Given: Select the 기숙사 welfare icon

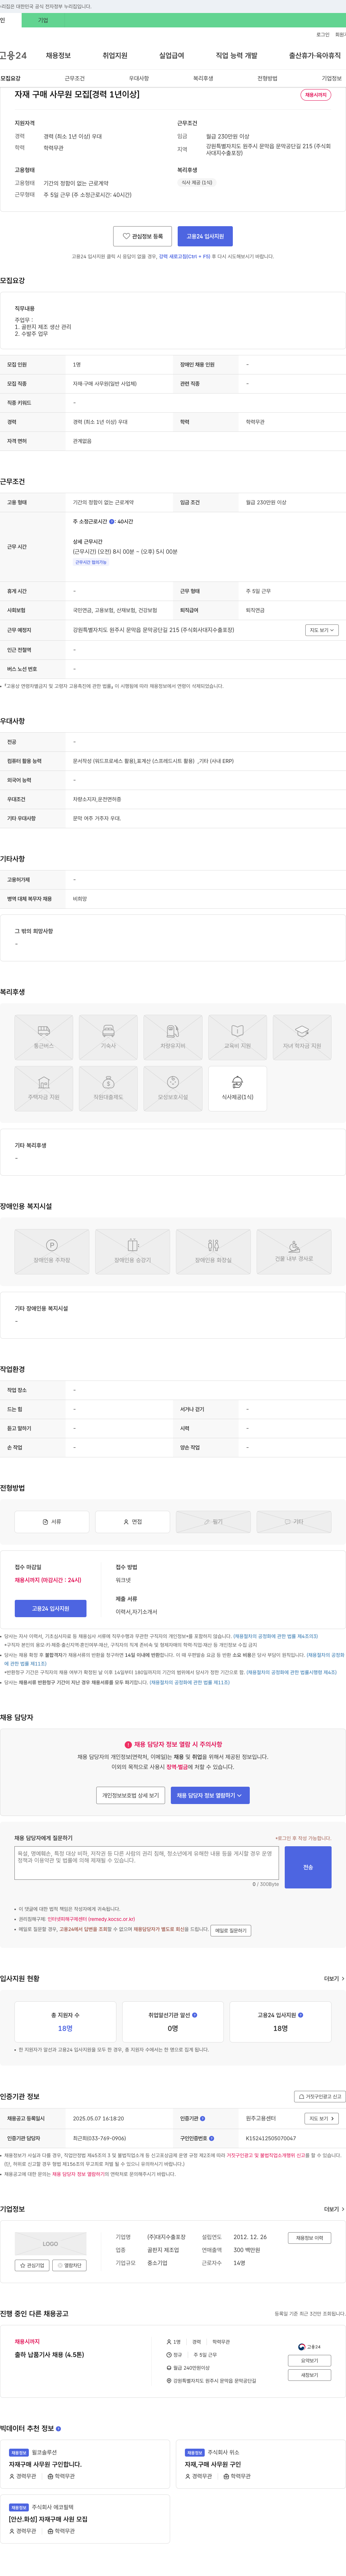Looking at the screenshot, I should tap(108, 1037).
